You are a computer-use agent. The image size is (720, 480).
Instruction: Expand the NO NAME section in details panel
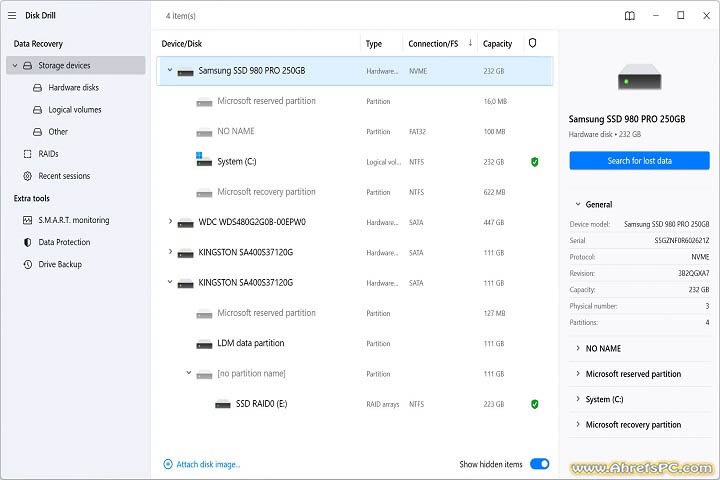[578, 348]
